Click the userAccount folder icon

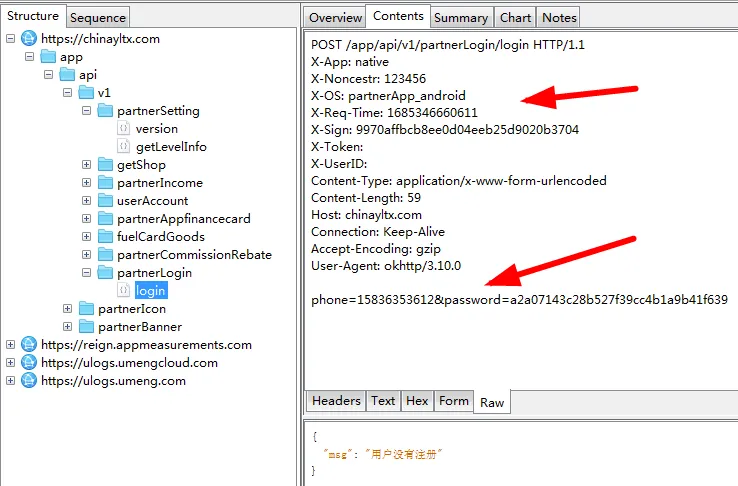tap(105, 200)
